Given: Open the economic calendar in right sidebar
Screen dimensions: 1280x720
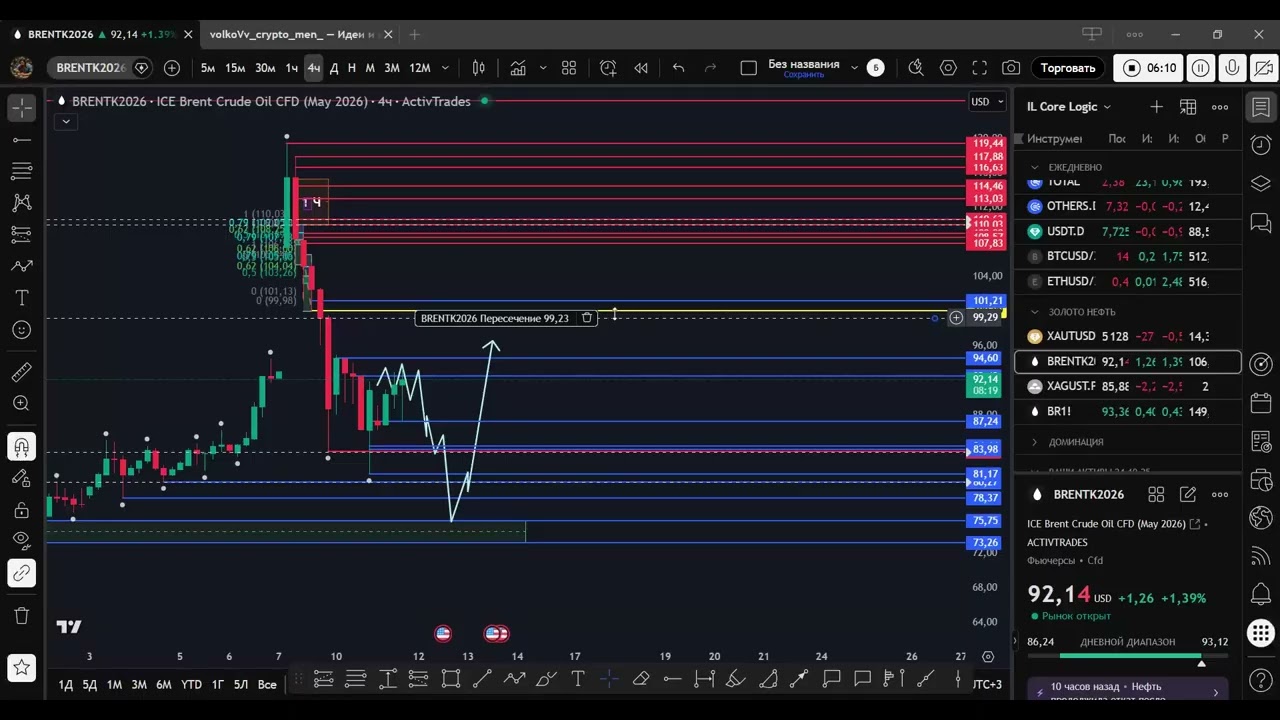Looking at the screenshot, I should pyautogui.click(x=1261, y=403).
